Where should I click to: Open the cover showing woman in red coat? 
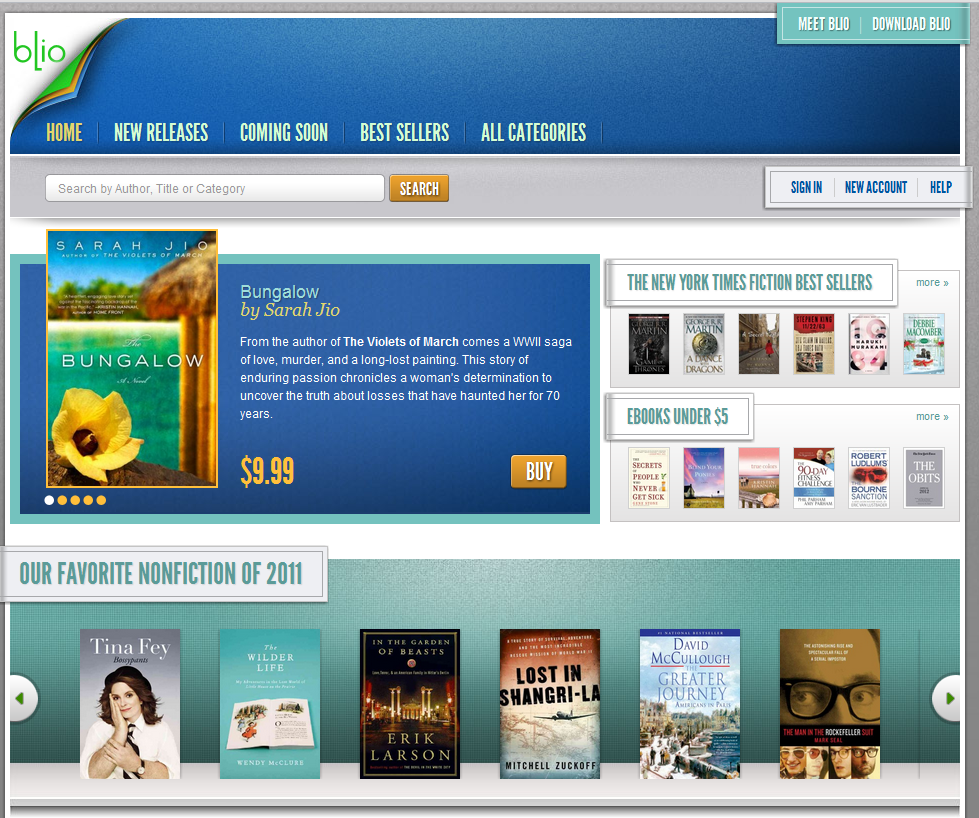(759, 344)
